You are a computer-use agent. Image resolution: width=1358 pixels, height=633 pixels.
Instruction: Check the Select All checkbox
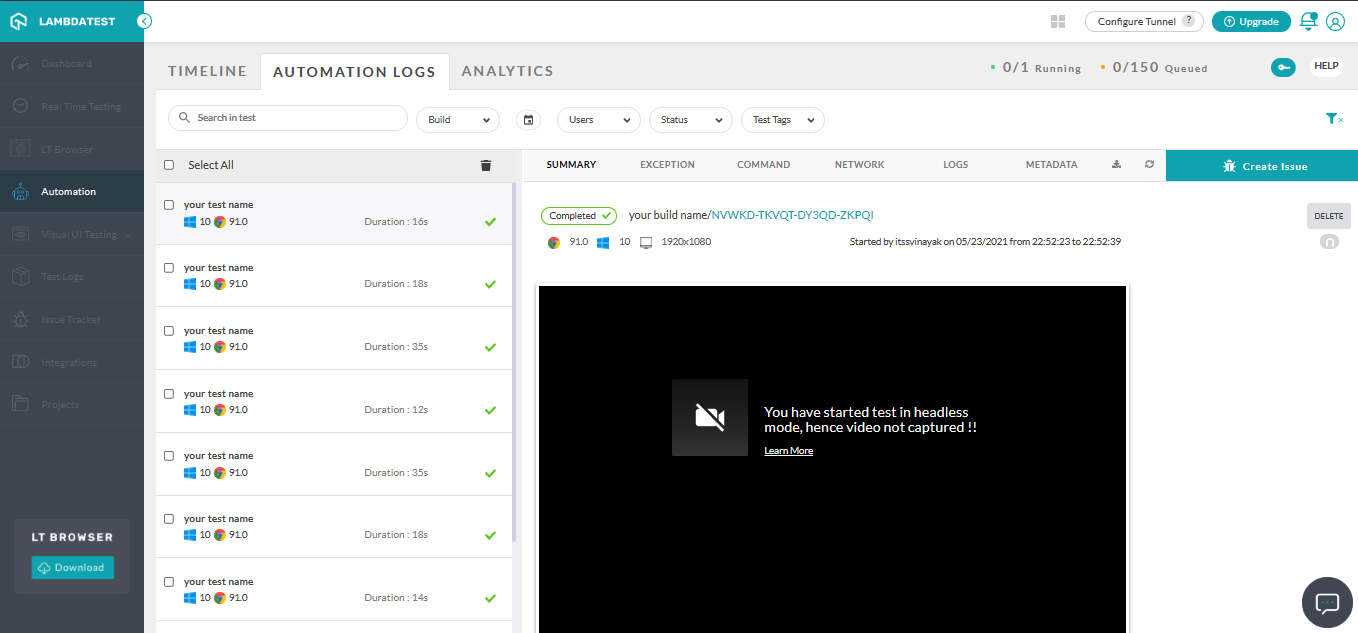click(x=169, y=165)
